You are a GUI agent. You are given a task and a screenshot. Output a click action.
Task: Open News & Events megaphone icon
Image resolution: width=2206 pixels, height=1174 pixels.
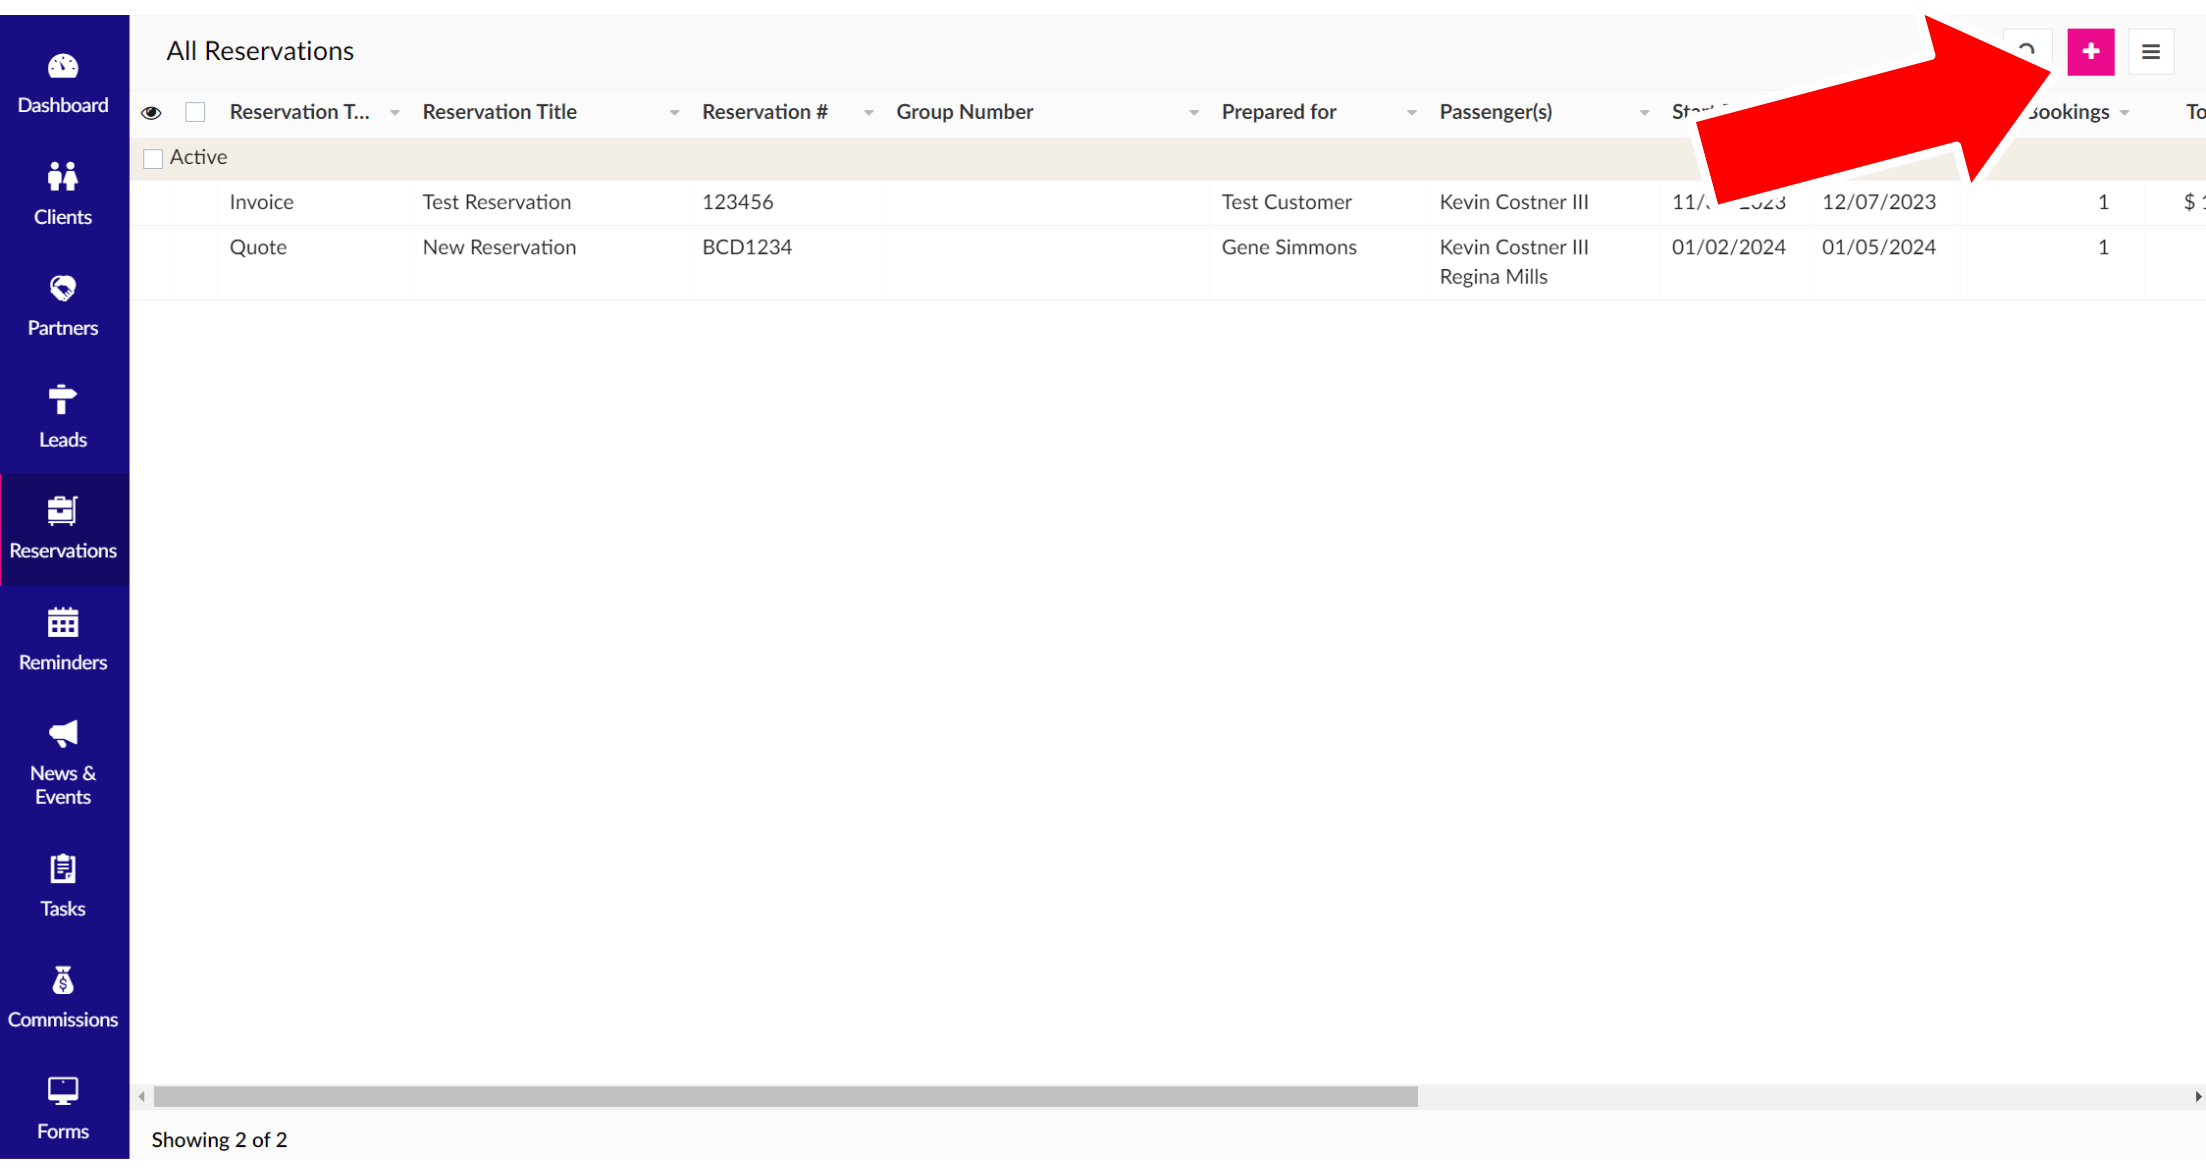[62, 734]
